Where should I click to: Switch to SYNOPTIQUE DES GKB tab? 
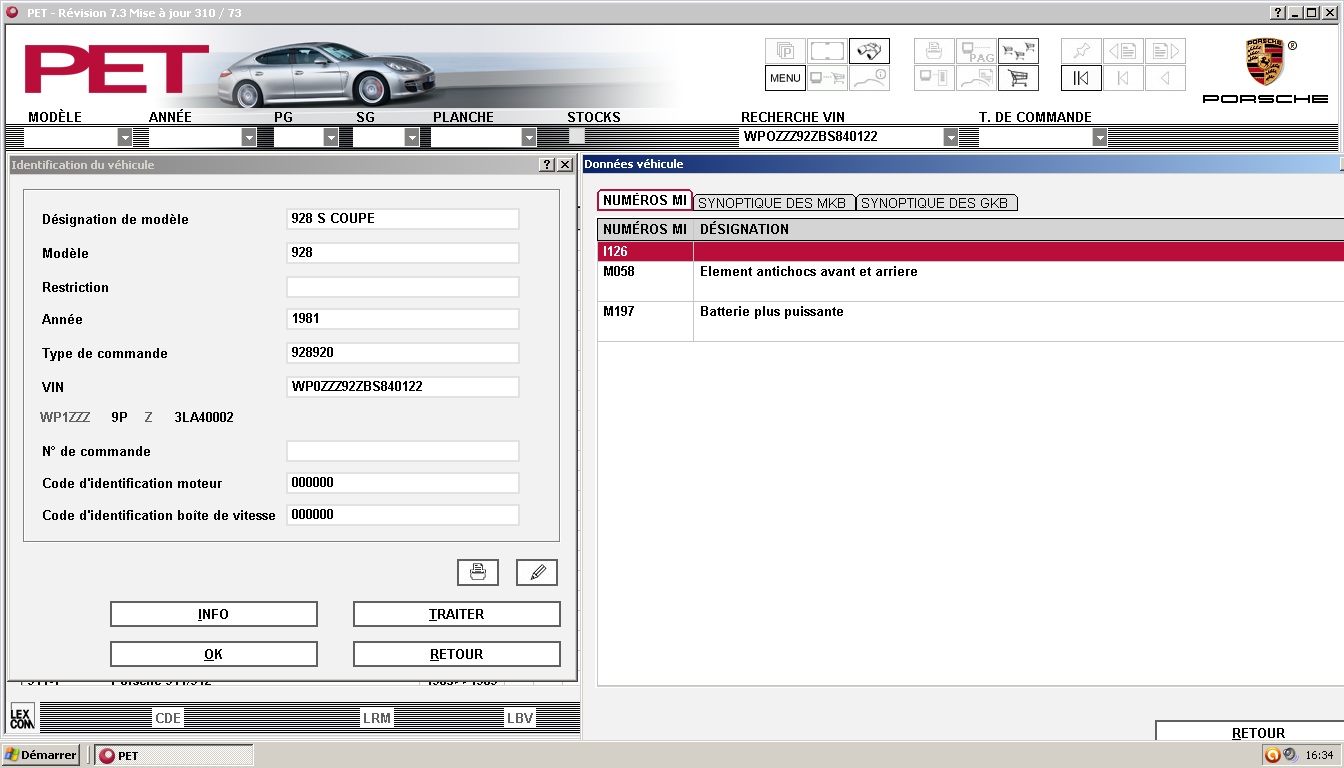[936, 203]
